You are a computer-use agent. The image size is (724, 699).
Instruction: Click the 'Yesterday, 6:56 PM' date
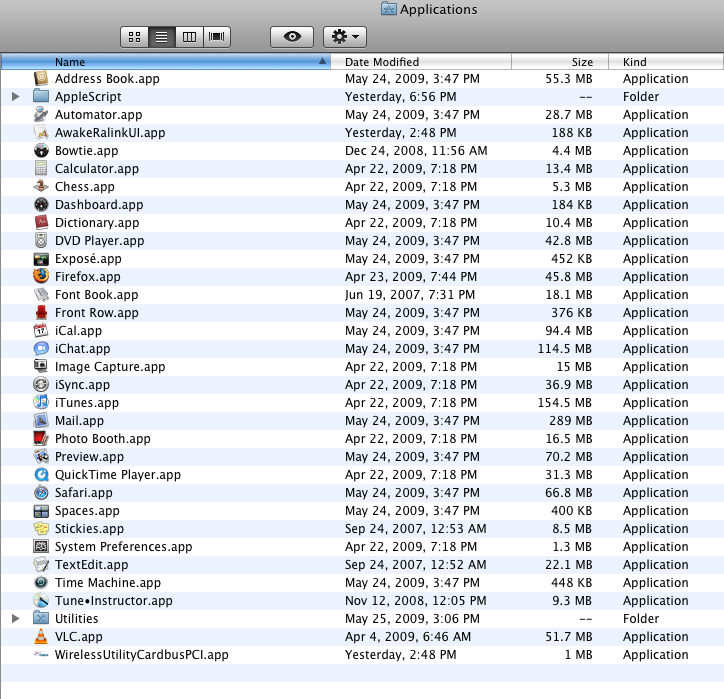coord(401,97)
